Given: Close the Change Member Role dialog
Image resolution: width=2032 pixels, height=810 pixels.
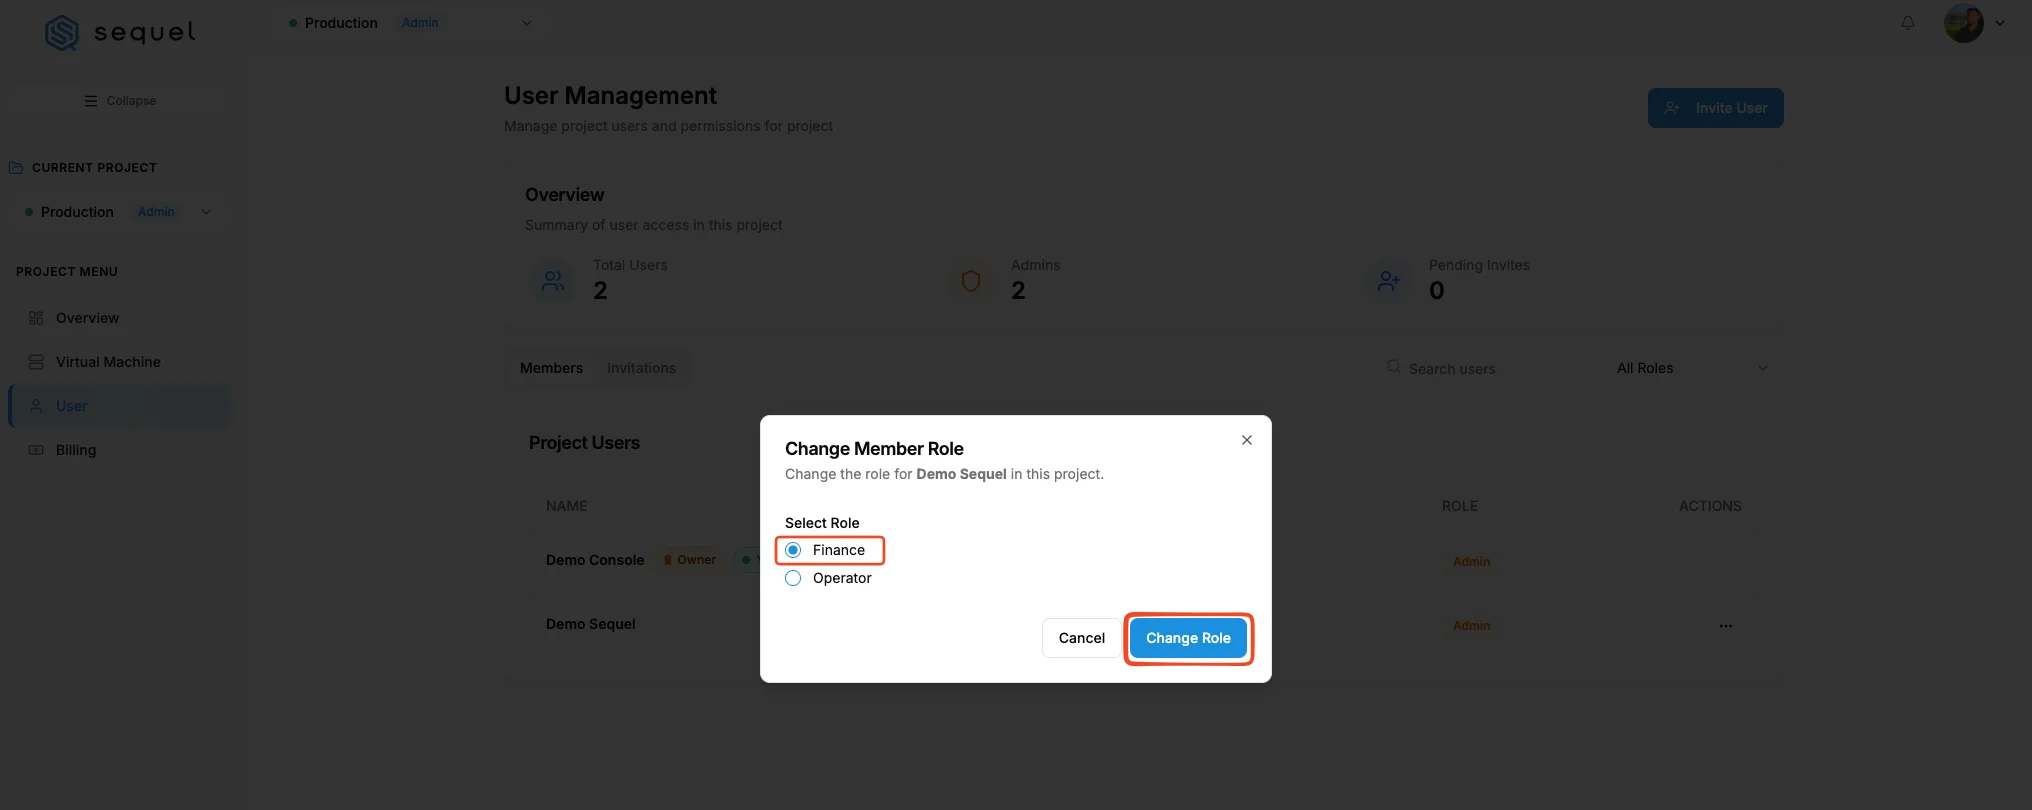Looking at the screenshot, I should click(1247, 440).
